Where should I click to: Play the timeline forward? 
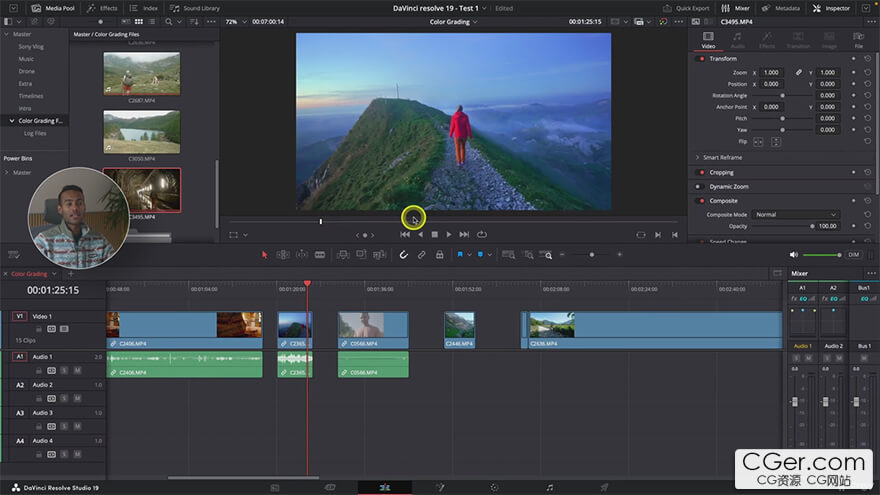(x=448, y=235)
